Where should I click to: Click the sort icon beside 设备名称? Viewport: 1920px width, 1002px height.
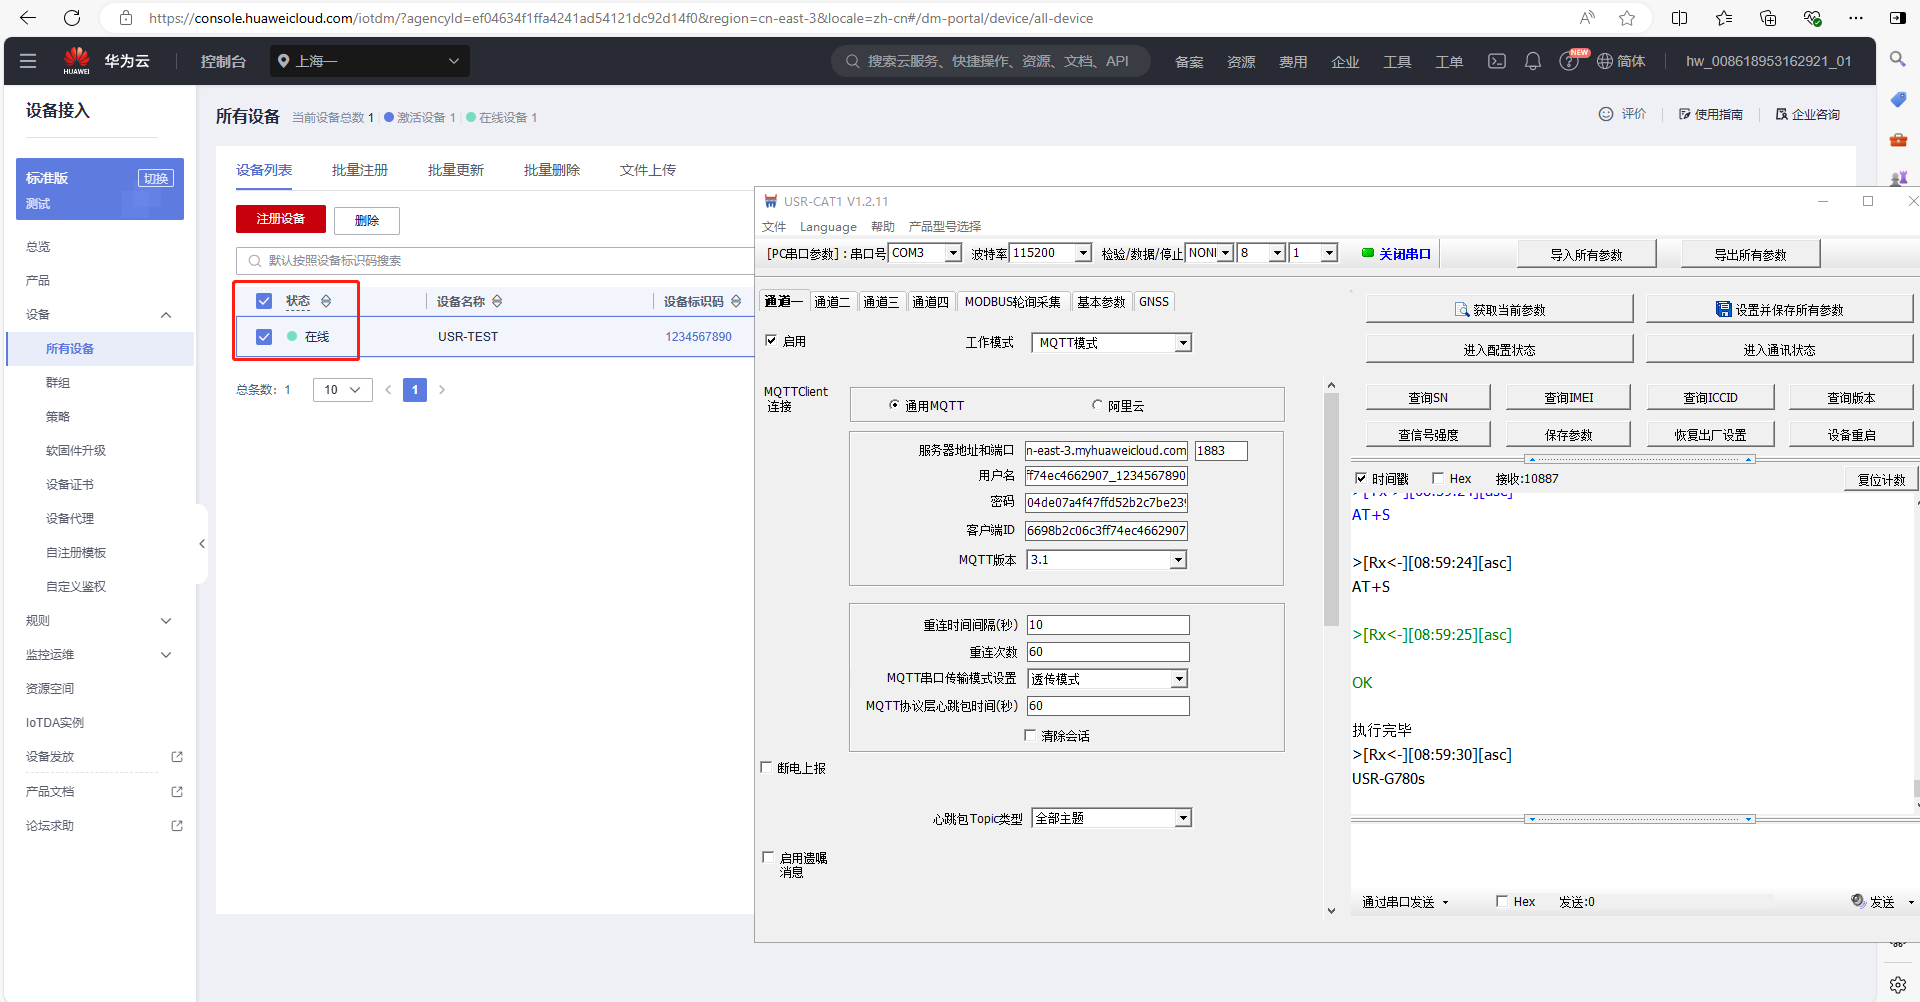(x=497, y=301)
